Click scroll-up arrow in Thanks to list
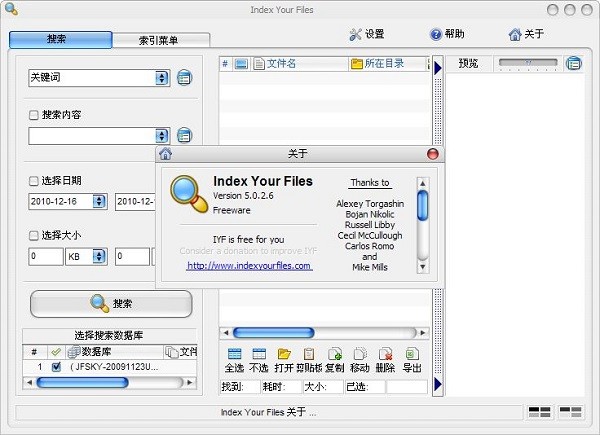 coord(422,183)
